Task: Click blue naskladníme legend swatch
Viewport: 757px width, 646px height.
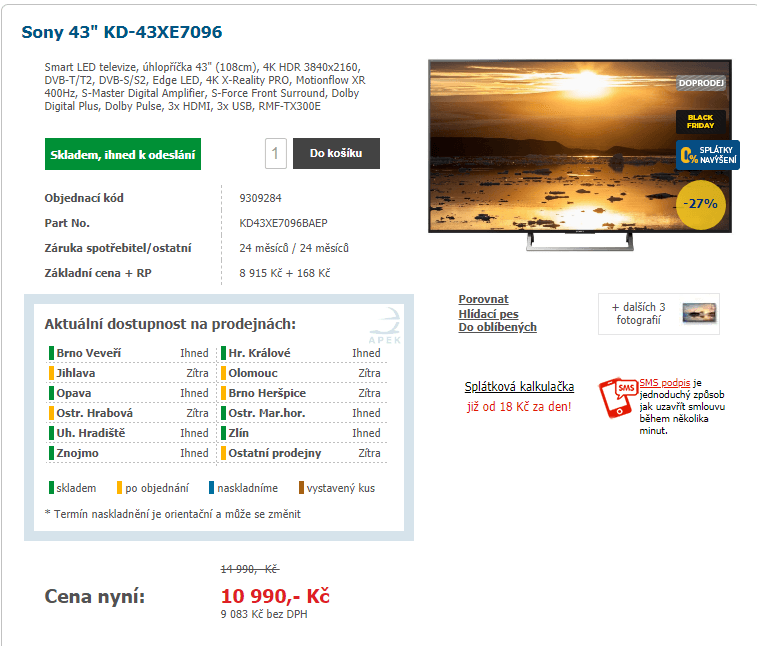Action: click(211, 488)
